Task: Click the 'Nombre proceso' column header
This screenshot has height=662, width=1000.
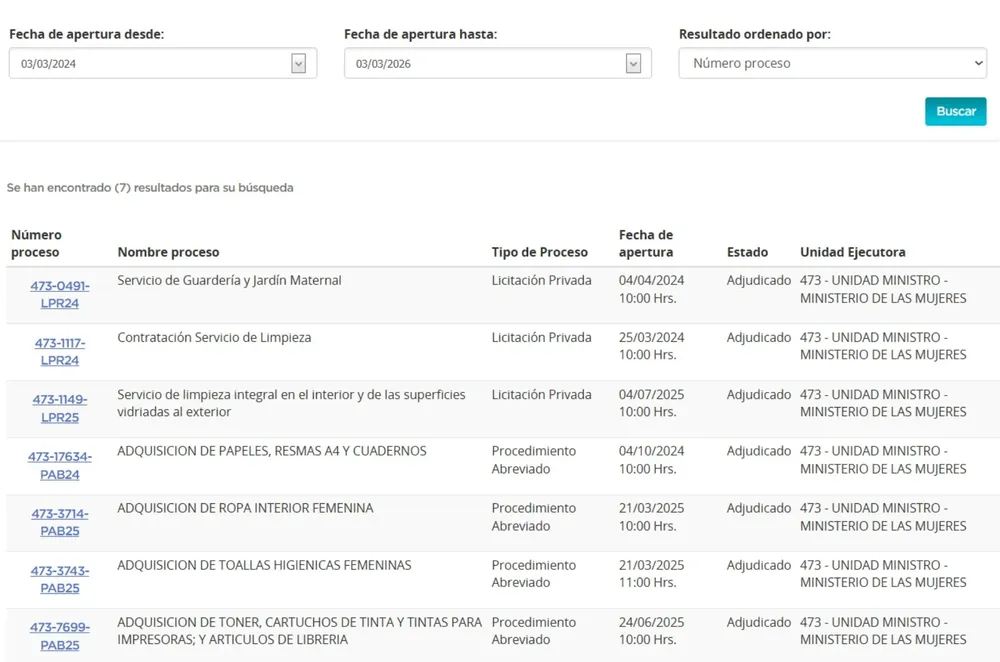Action: 168,252
